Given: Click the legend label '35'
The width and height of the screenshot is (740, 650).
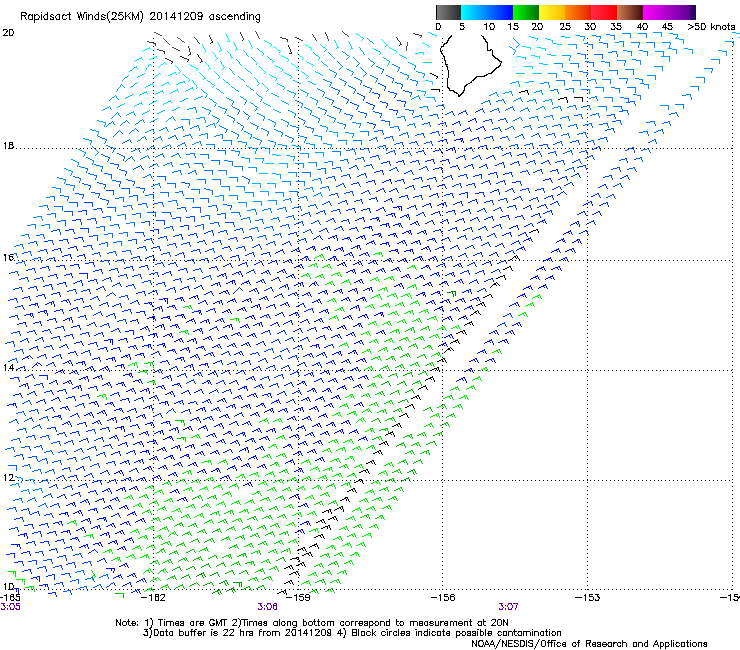Looking at the screenshot, I should click(x=616, y=27).
